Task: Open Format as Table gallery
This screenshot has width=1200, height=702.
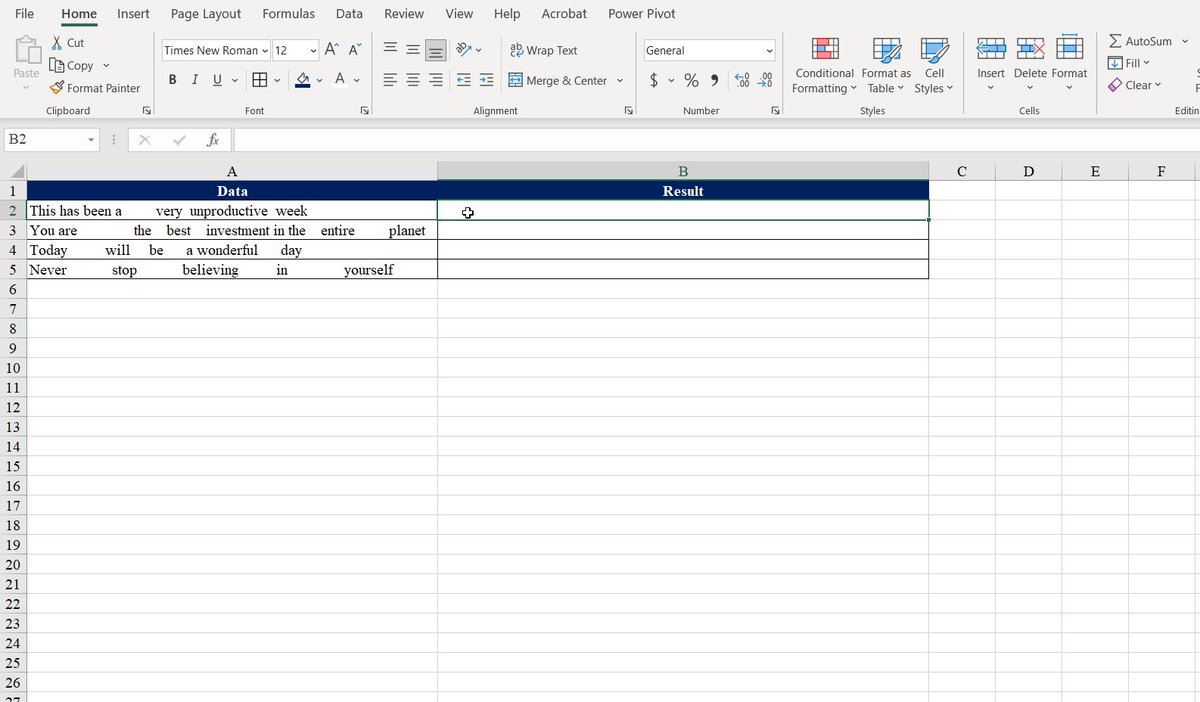Action: (x=886, y=66)
